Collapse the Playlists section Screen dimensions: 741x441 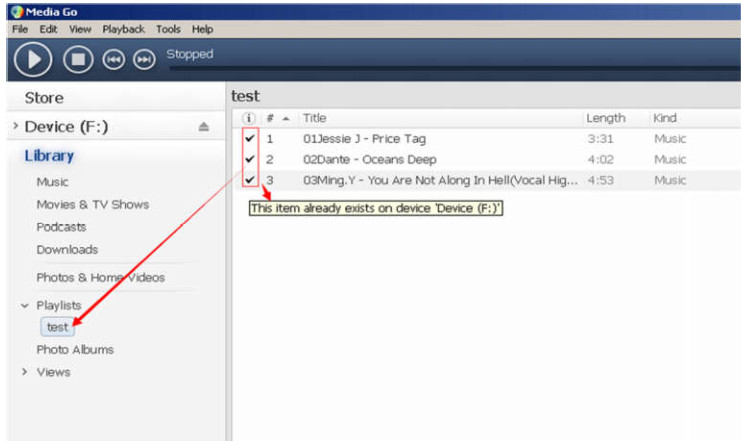point(25,306)
